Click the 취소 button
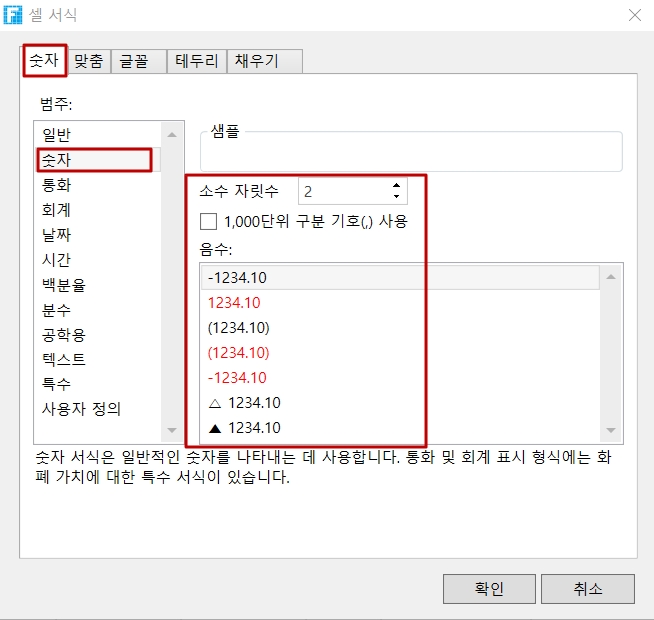 [x=588, y=589]
